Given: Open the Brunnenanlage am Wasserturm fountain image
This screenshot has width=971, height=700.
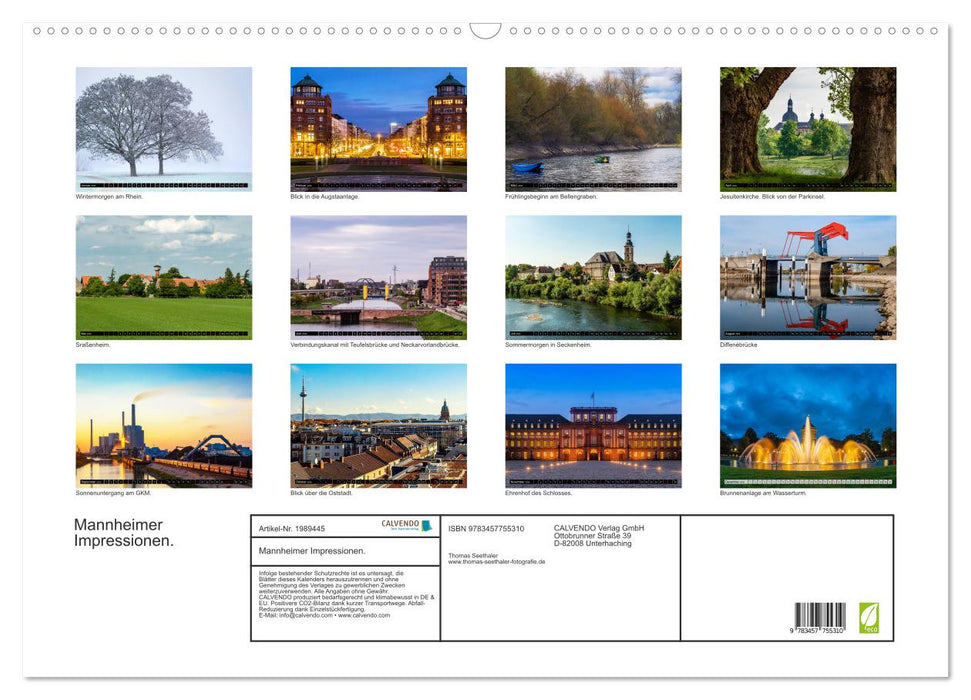Looking at the screenshot, I should click(807, 424).
